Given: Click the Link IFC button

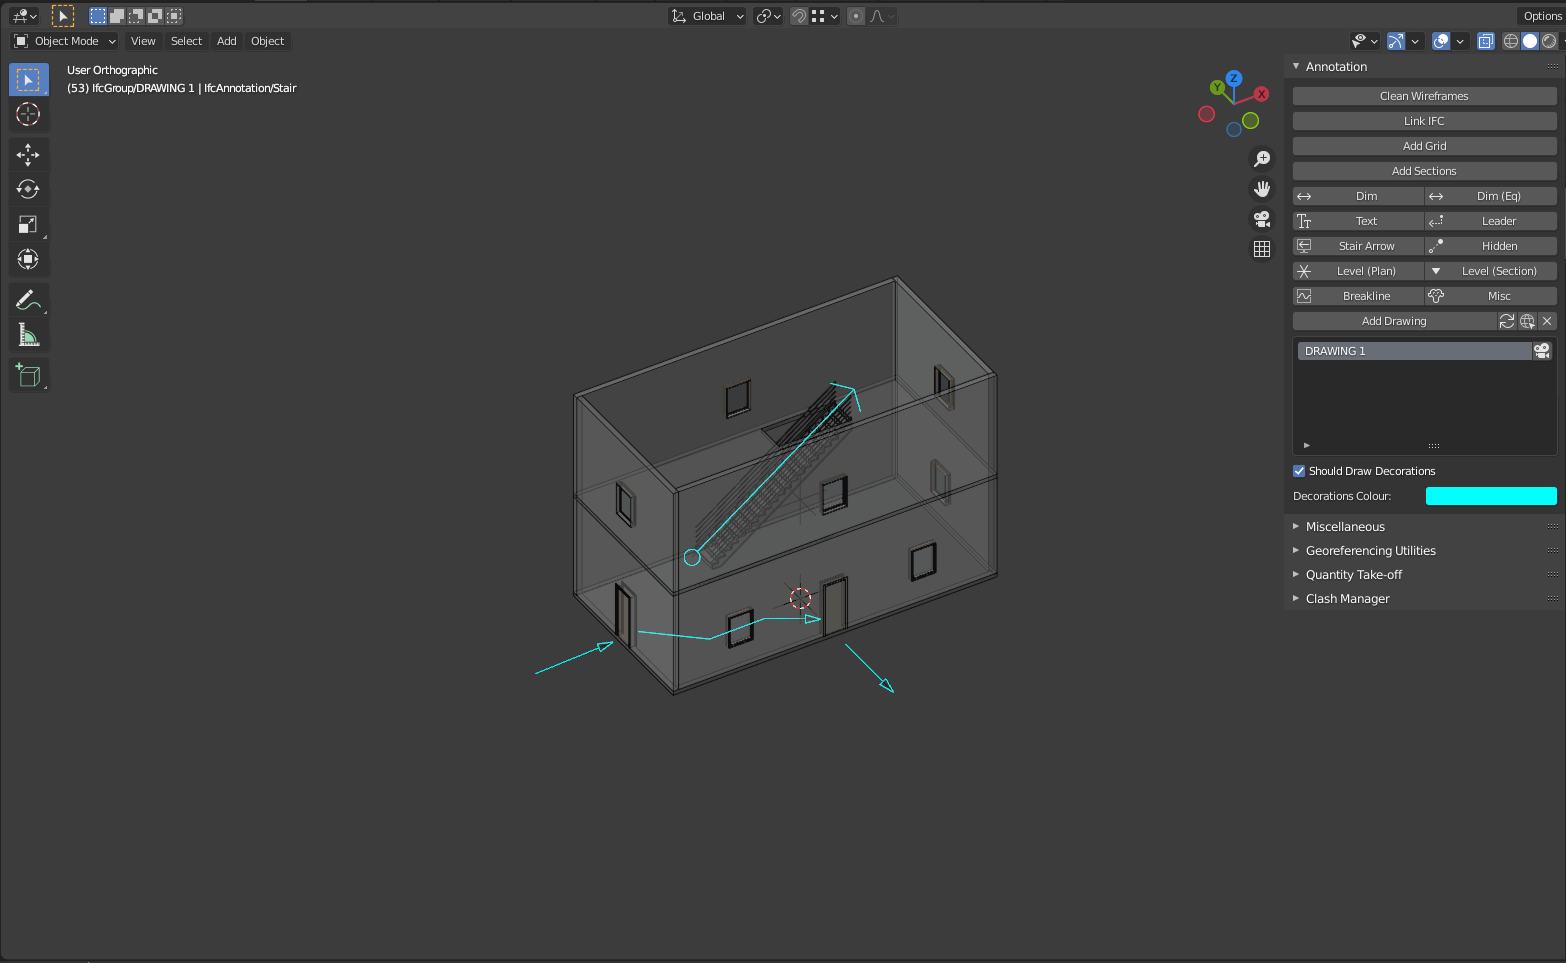Looking at the screenshot, I should click(1424, 121).
